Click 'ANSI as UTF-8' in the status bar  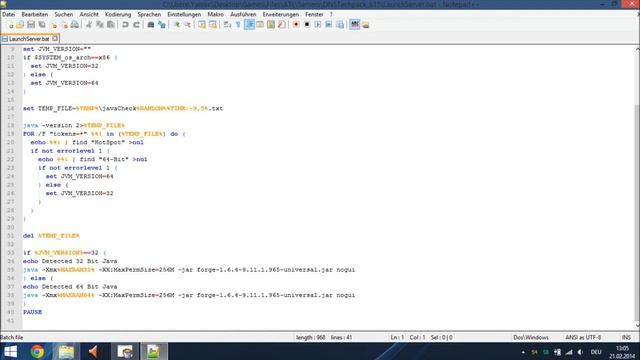click(583, 338)
